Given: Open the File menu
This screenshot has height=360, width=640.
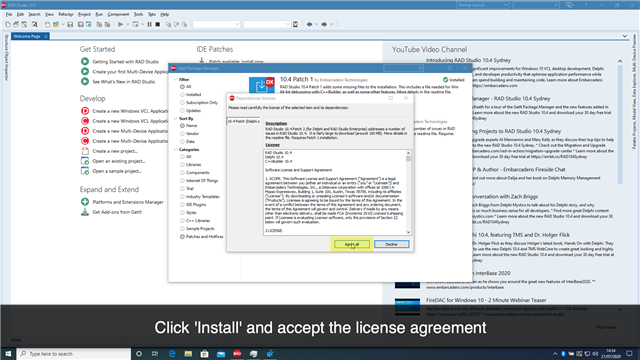Looking at the screenshot, I should click(x=9, y=14).
